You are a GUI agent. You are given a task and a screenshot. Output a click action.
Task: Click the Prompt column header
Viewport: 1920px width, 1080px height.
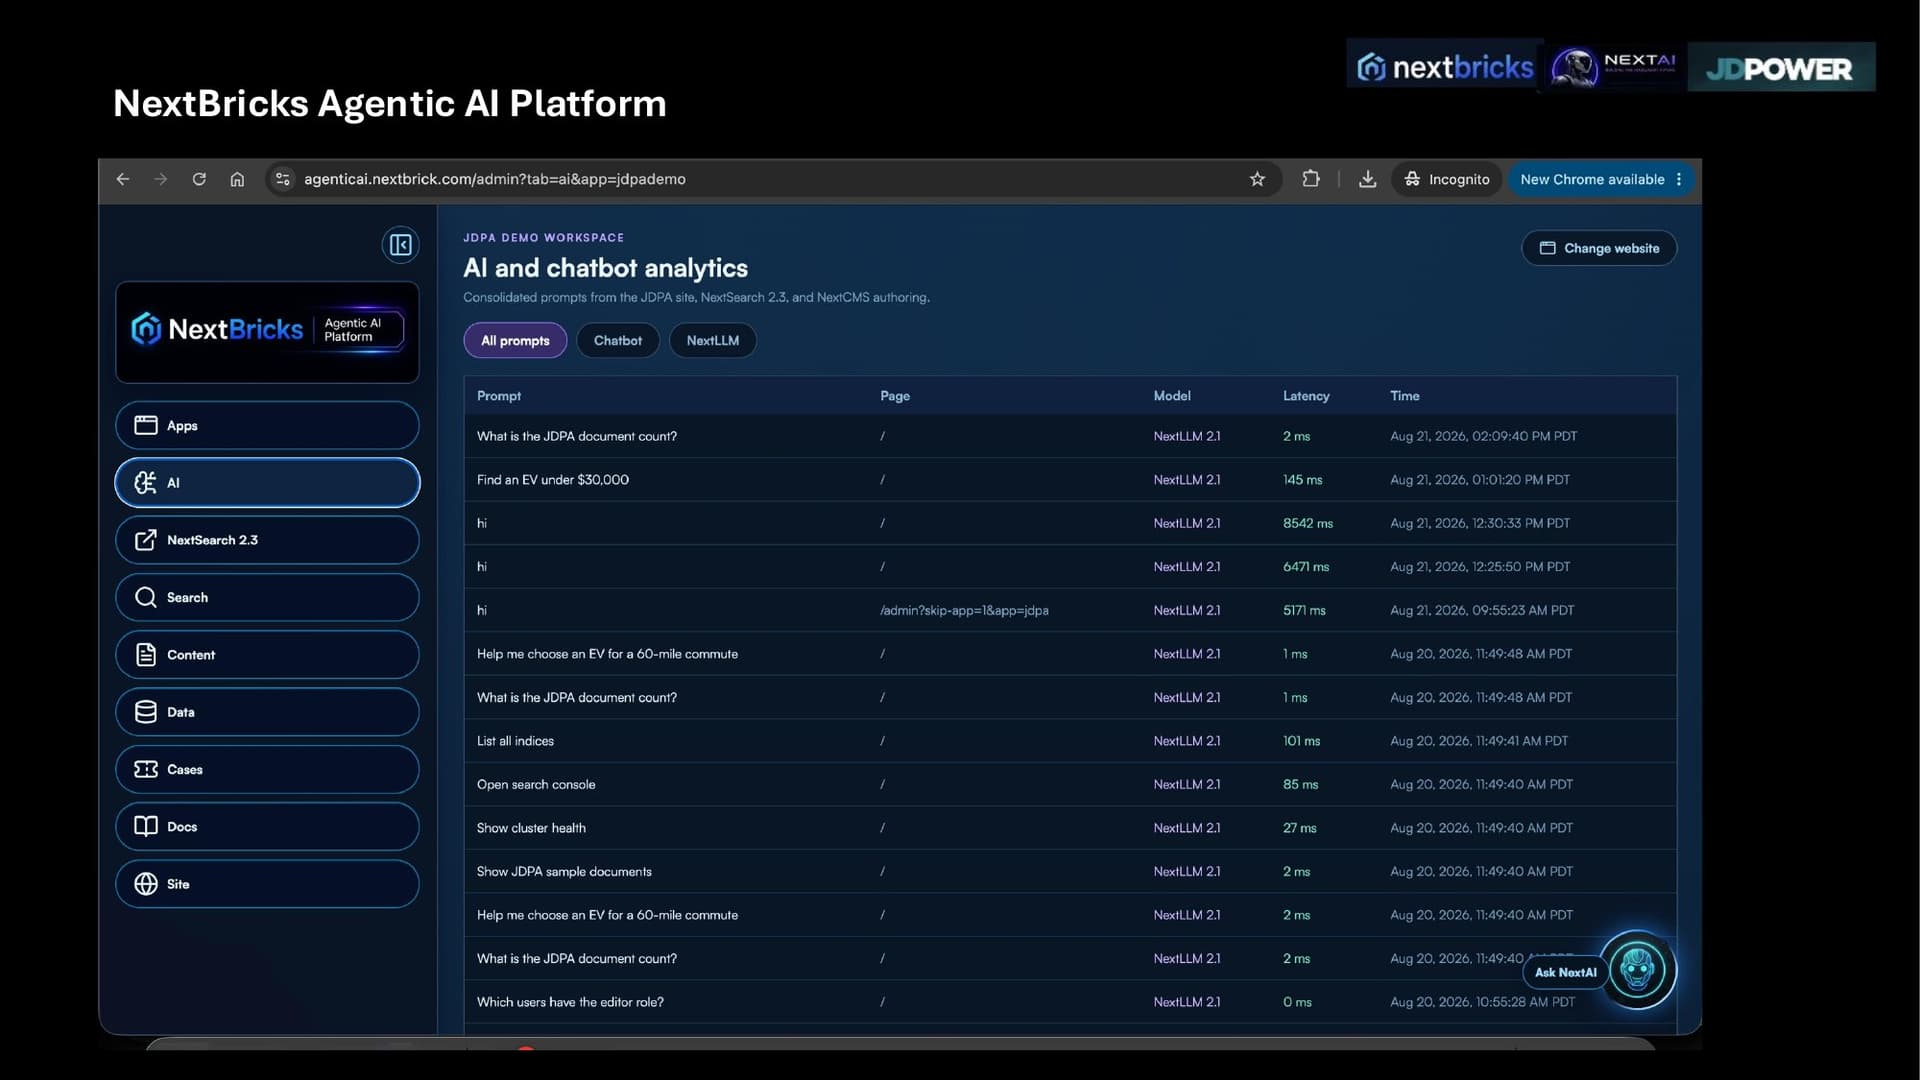[499, 396]
